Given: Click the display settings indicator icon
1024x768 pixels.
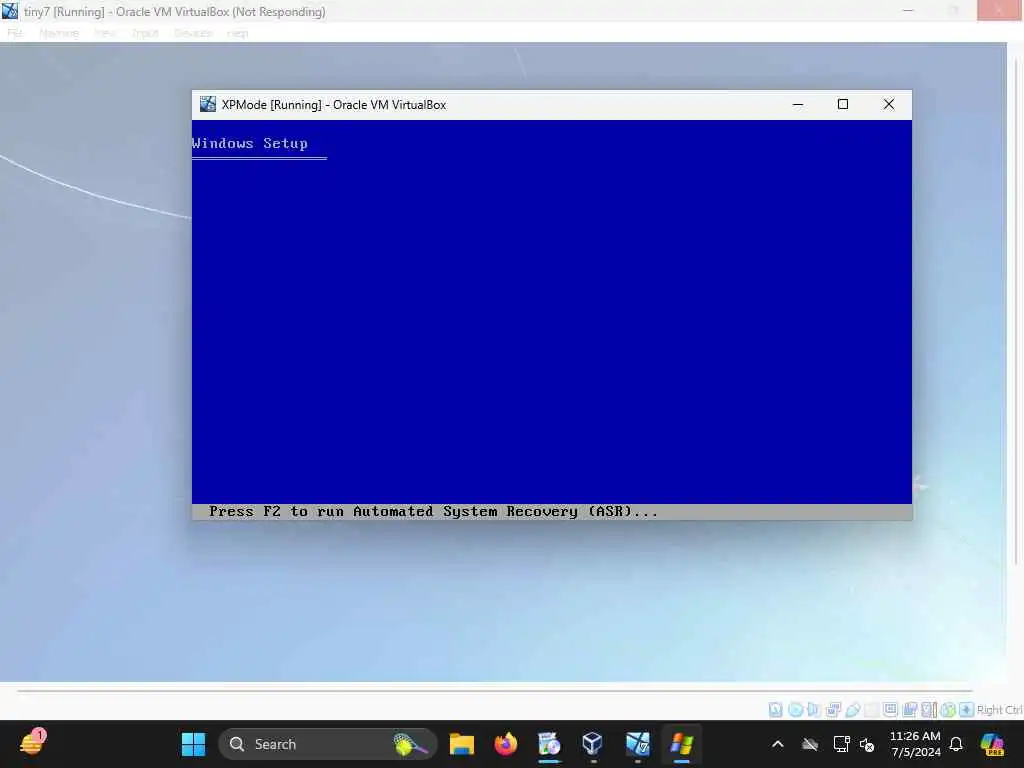Looking at the screenshot, I should pos(890,709).
